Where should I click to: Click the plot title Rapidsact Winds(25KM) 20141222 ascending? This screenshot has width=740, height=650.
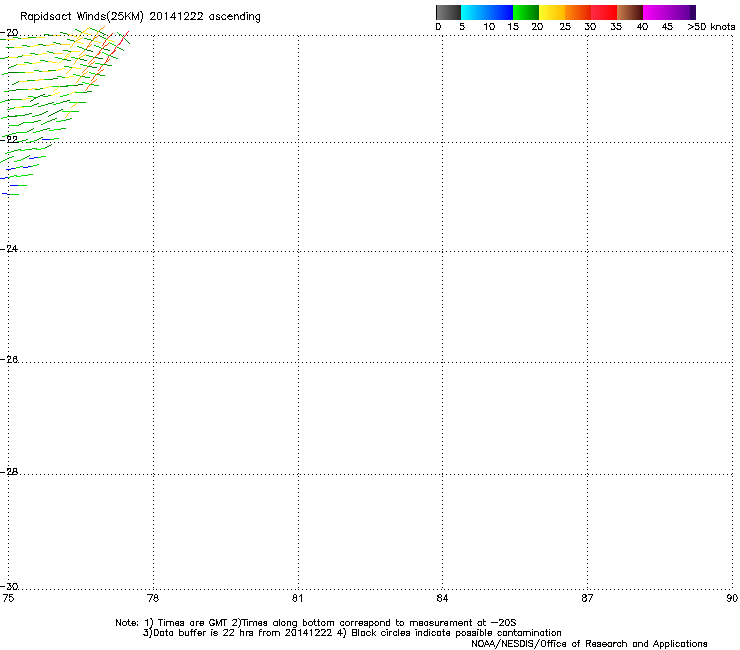tap(140, 17)
